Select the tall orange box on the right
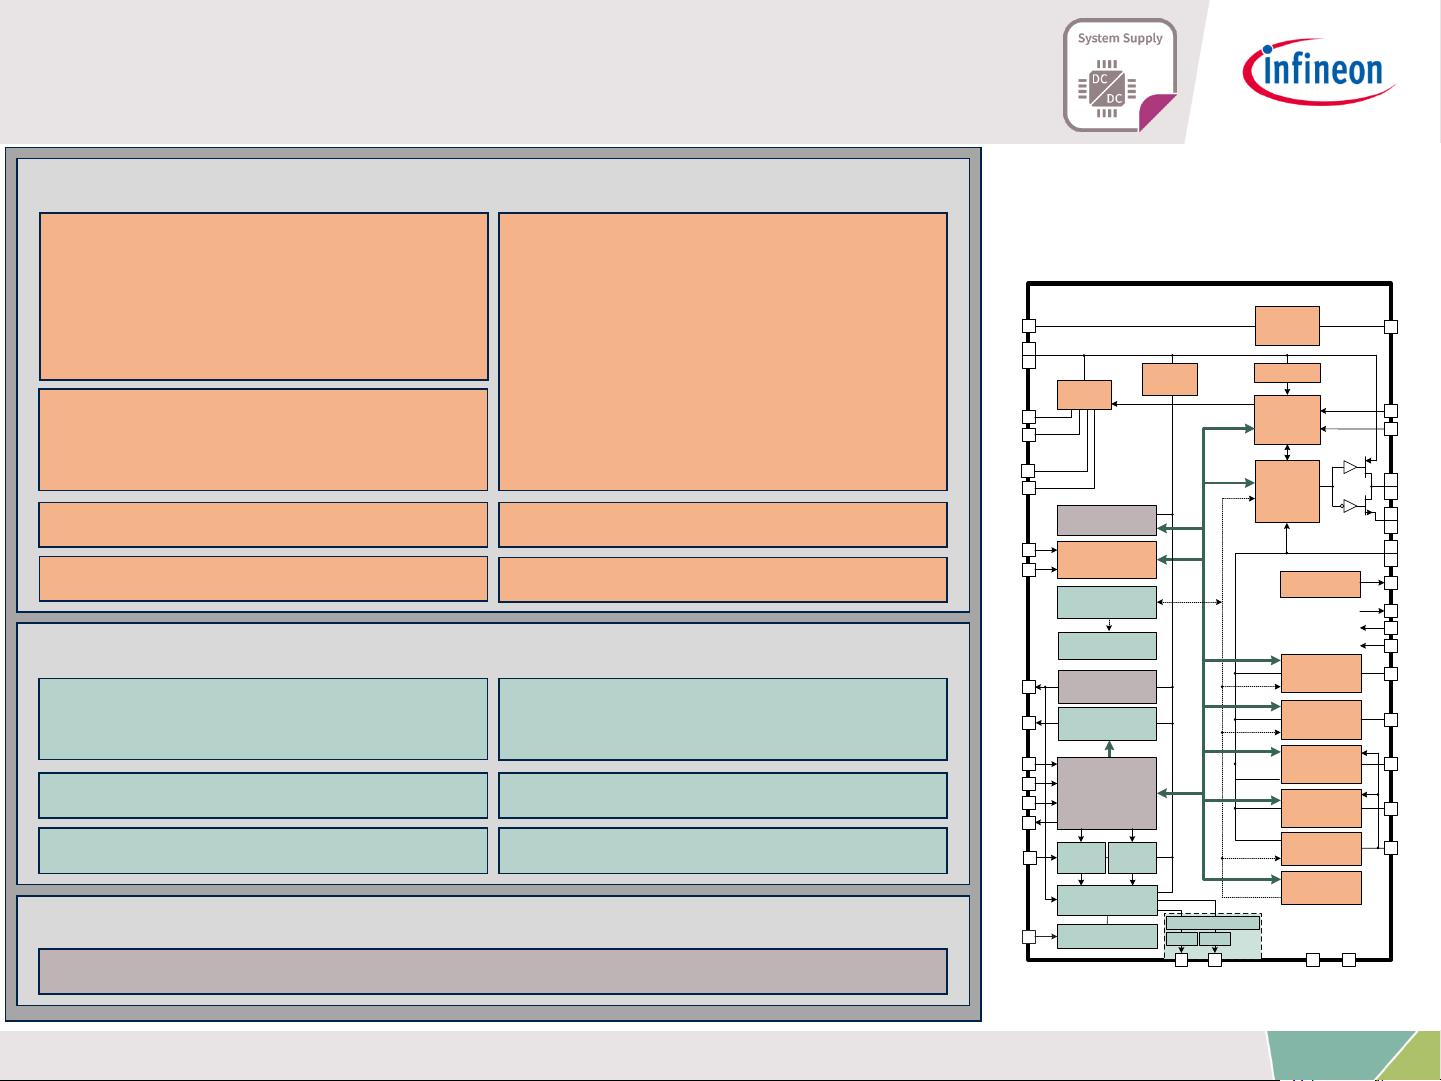 tap(722, 351)
